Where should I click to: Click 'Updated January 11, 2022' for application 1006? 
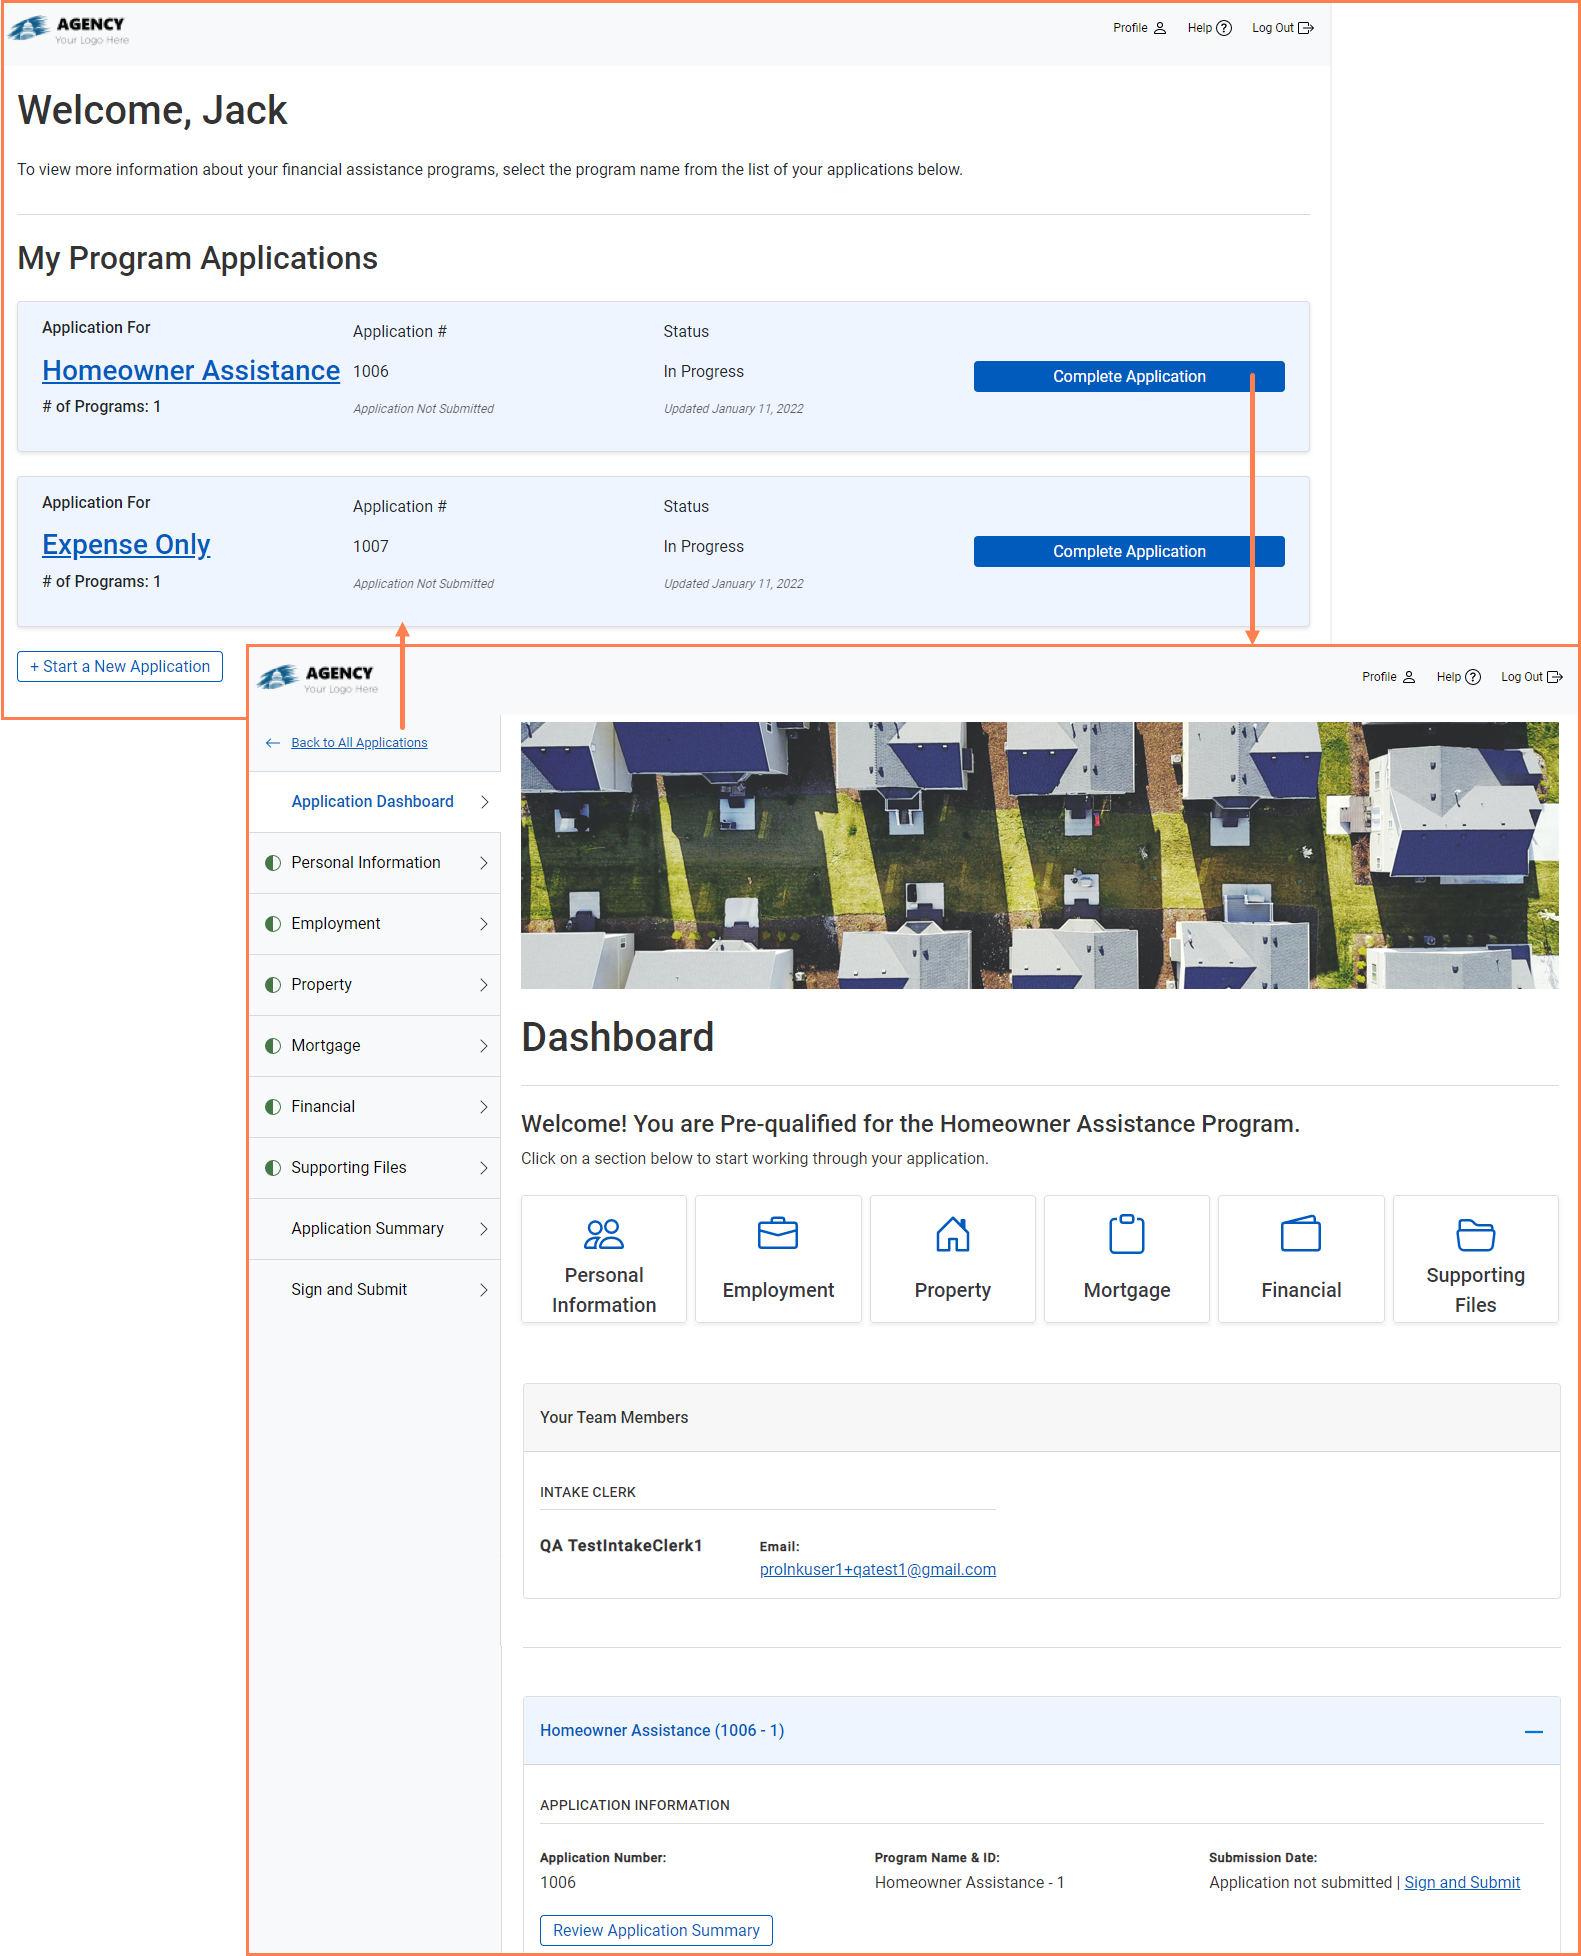[x=734, y=409]
